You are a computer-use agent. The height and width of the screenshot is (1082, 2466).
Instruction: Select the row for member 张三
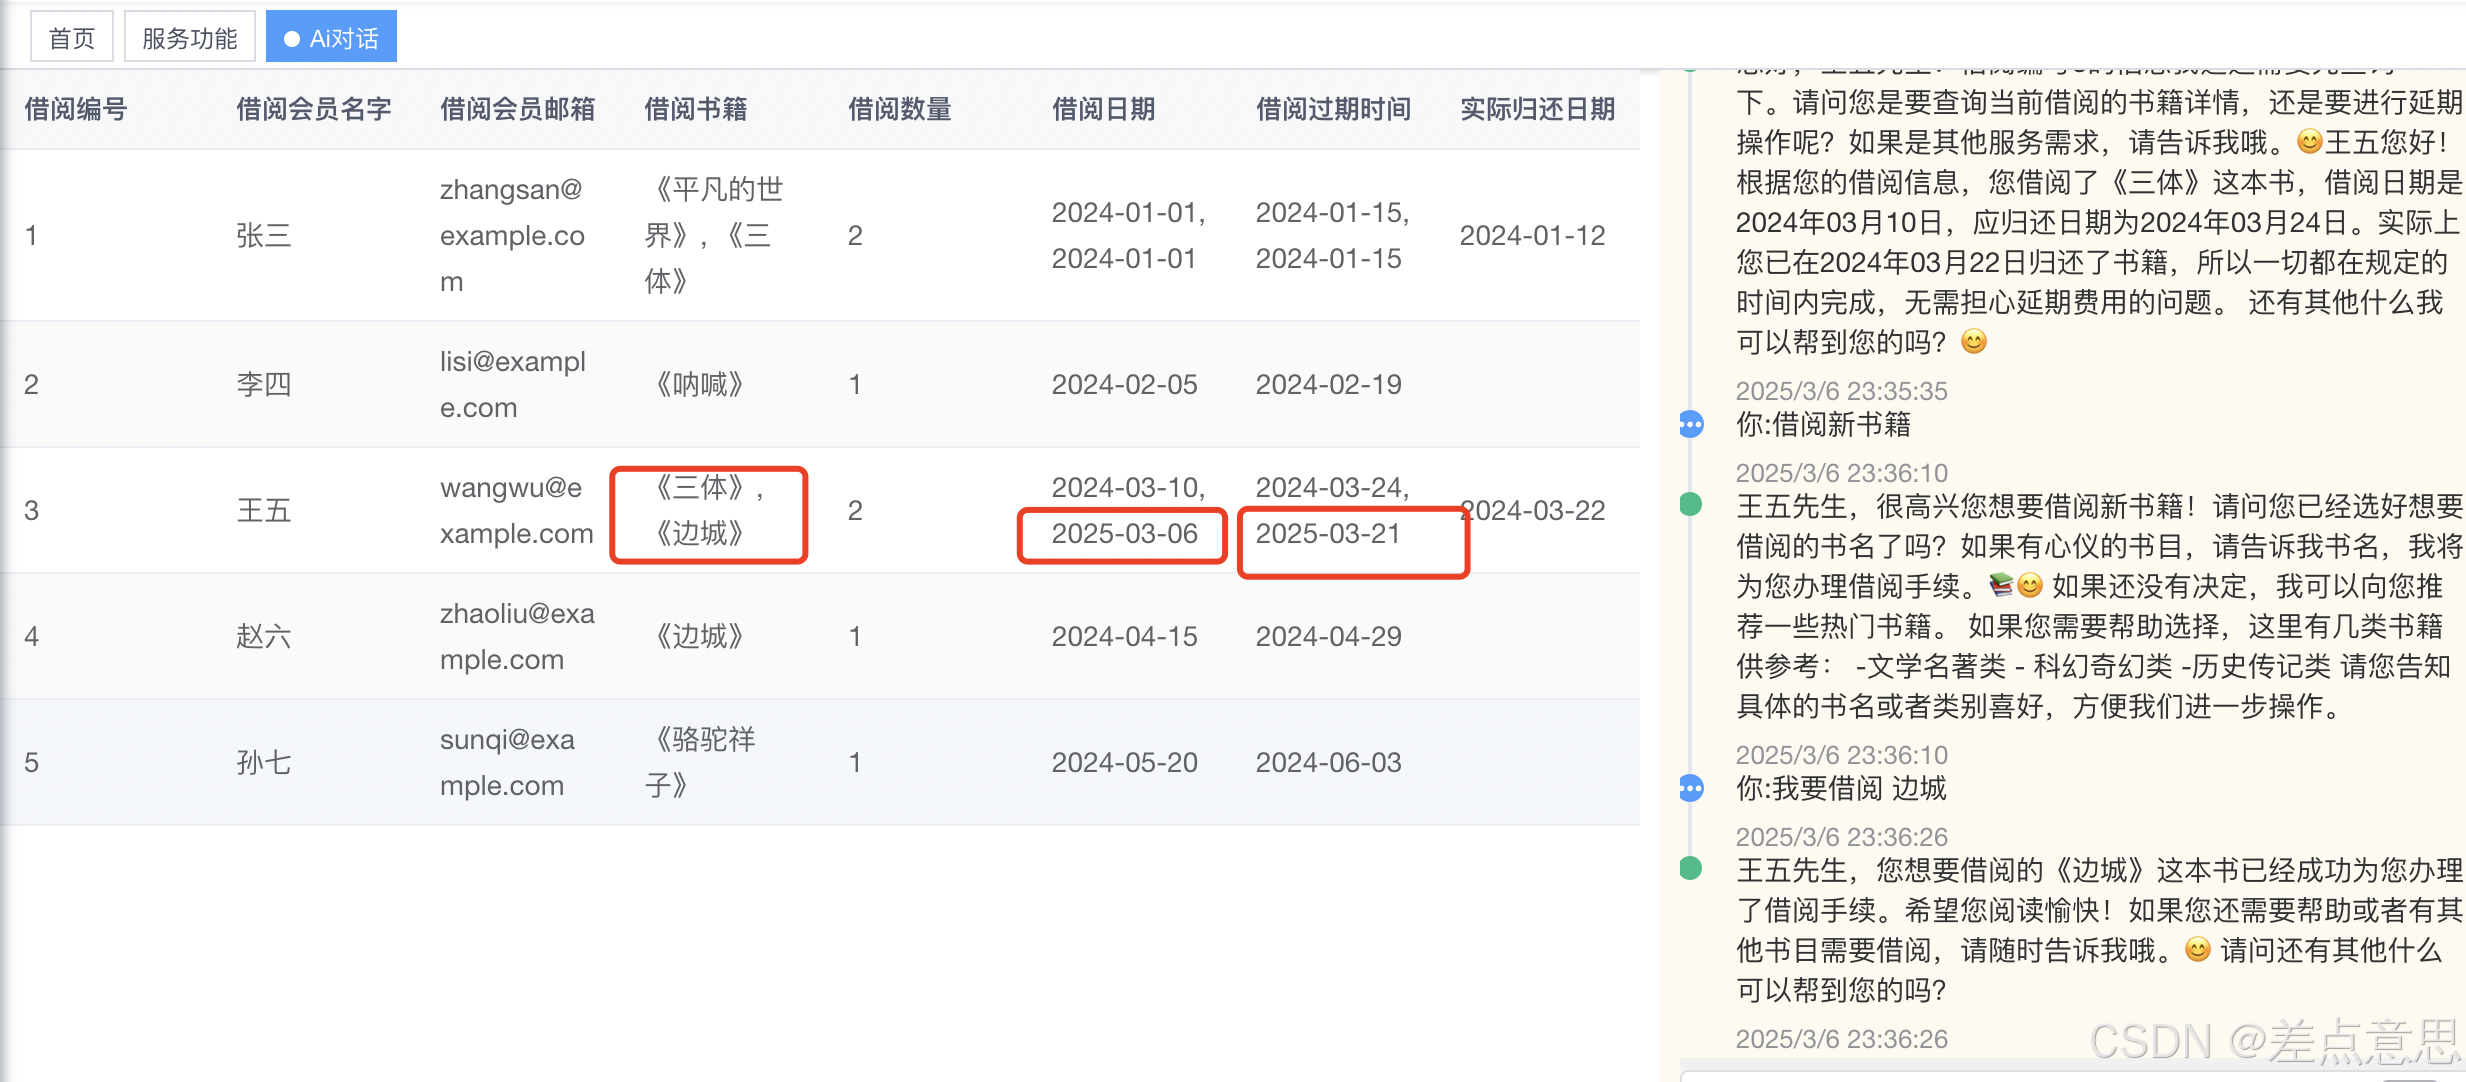[x=264, y=235]
